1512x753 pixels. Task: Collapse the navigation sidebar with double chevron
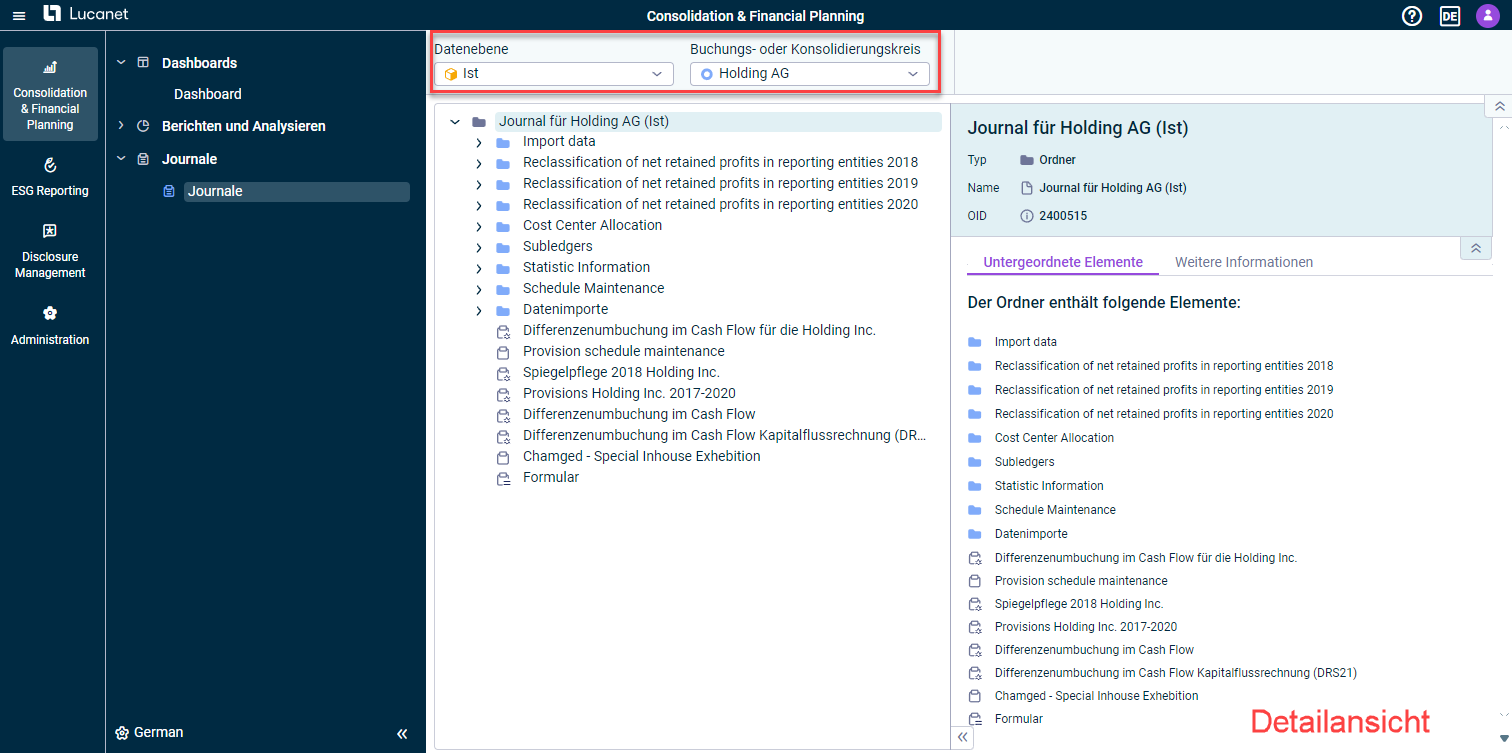click(402, 733)
